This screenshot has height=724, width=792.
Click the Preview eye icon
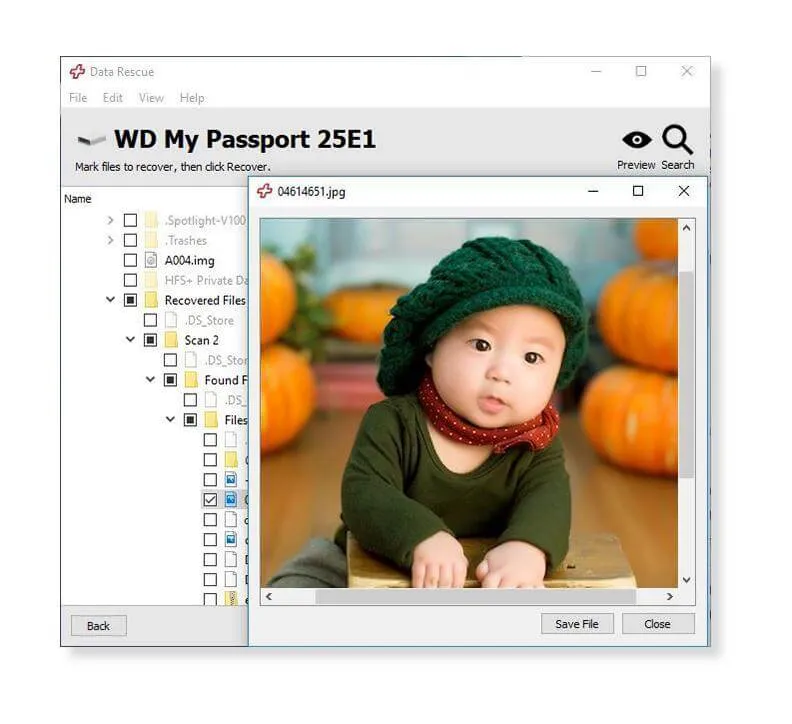pyautogui.click(x=636, y=140)
